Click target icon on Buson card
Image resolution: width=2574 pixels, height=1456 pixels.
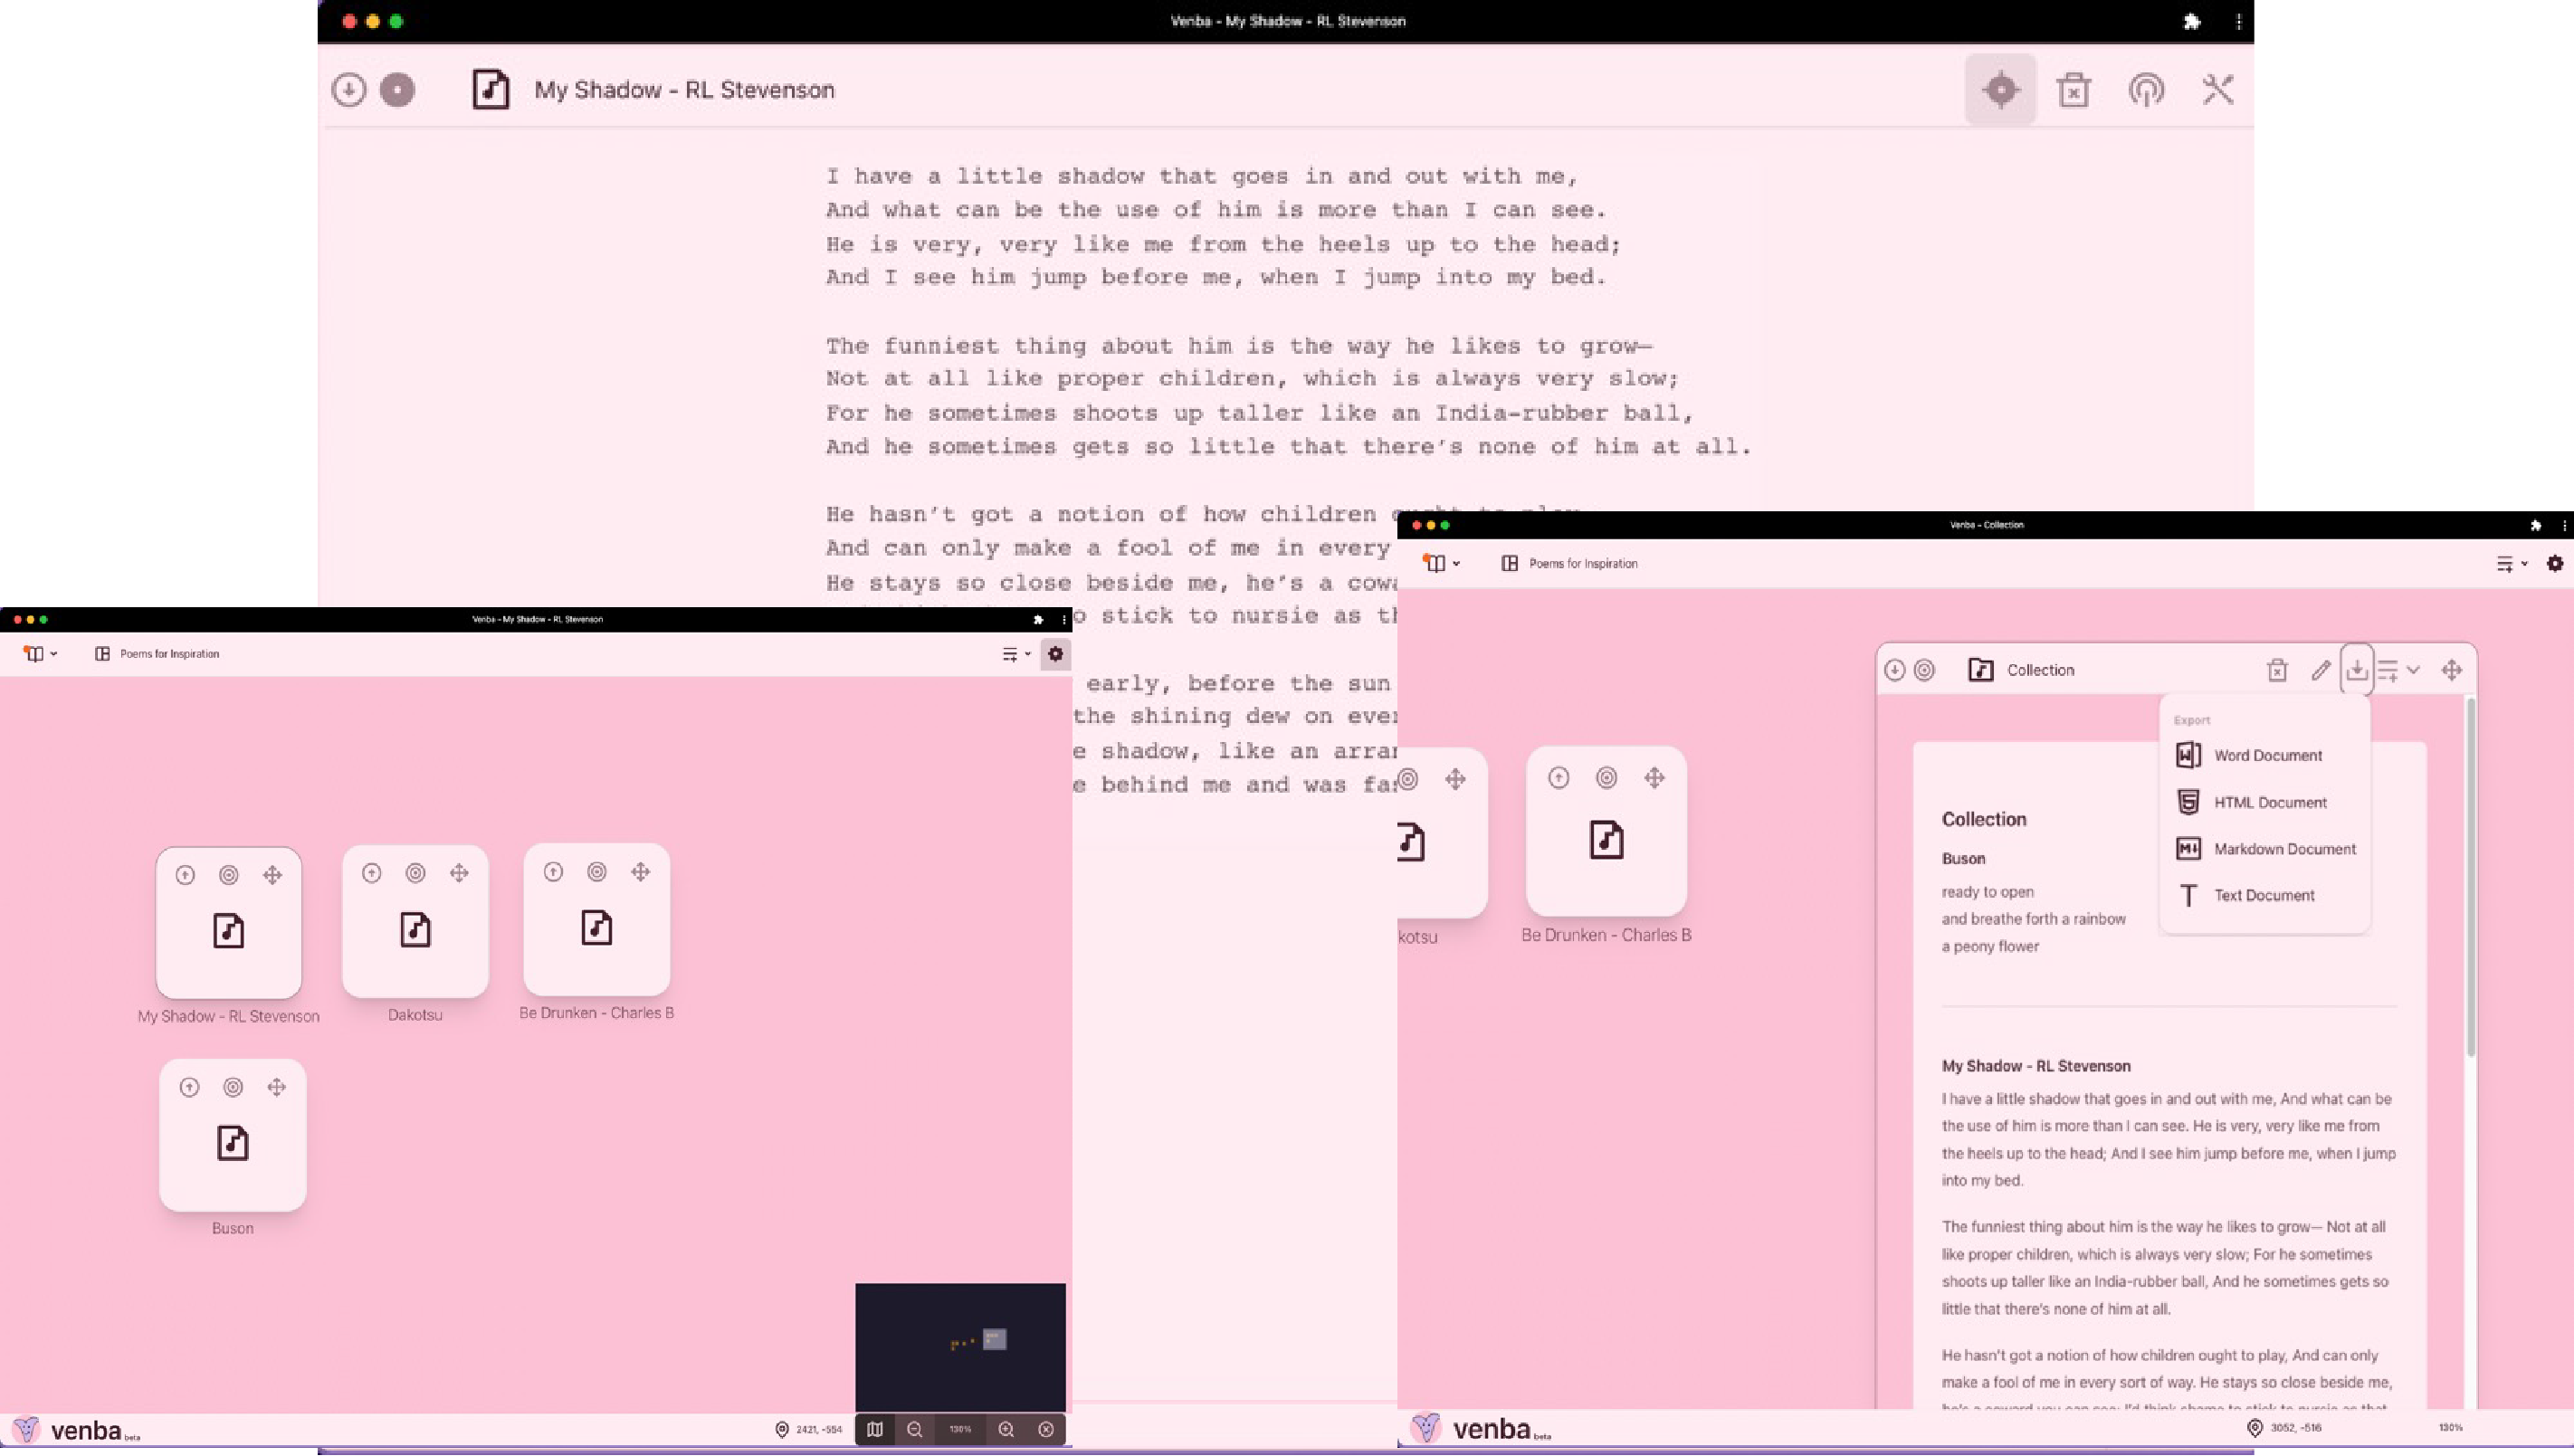[233, 1087]
